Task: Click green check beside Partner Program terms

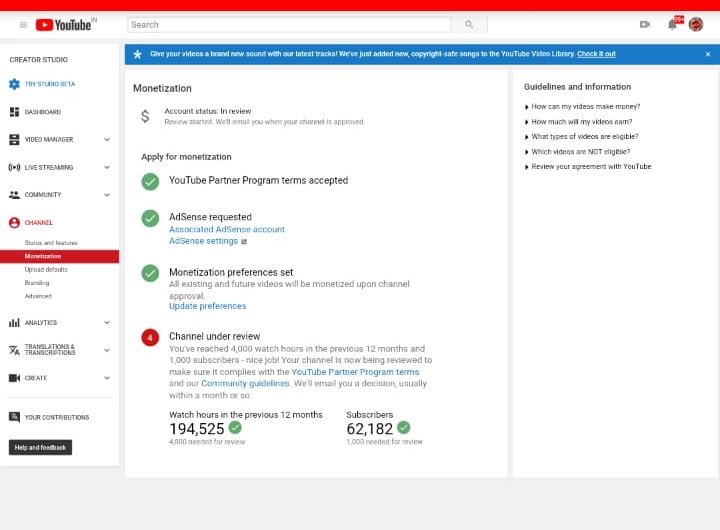Action: (x=150, y=182)
